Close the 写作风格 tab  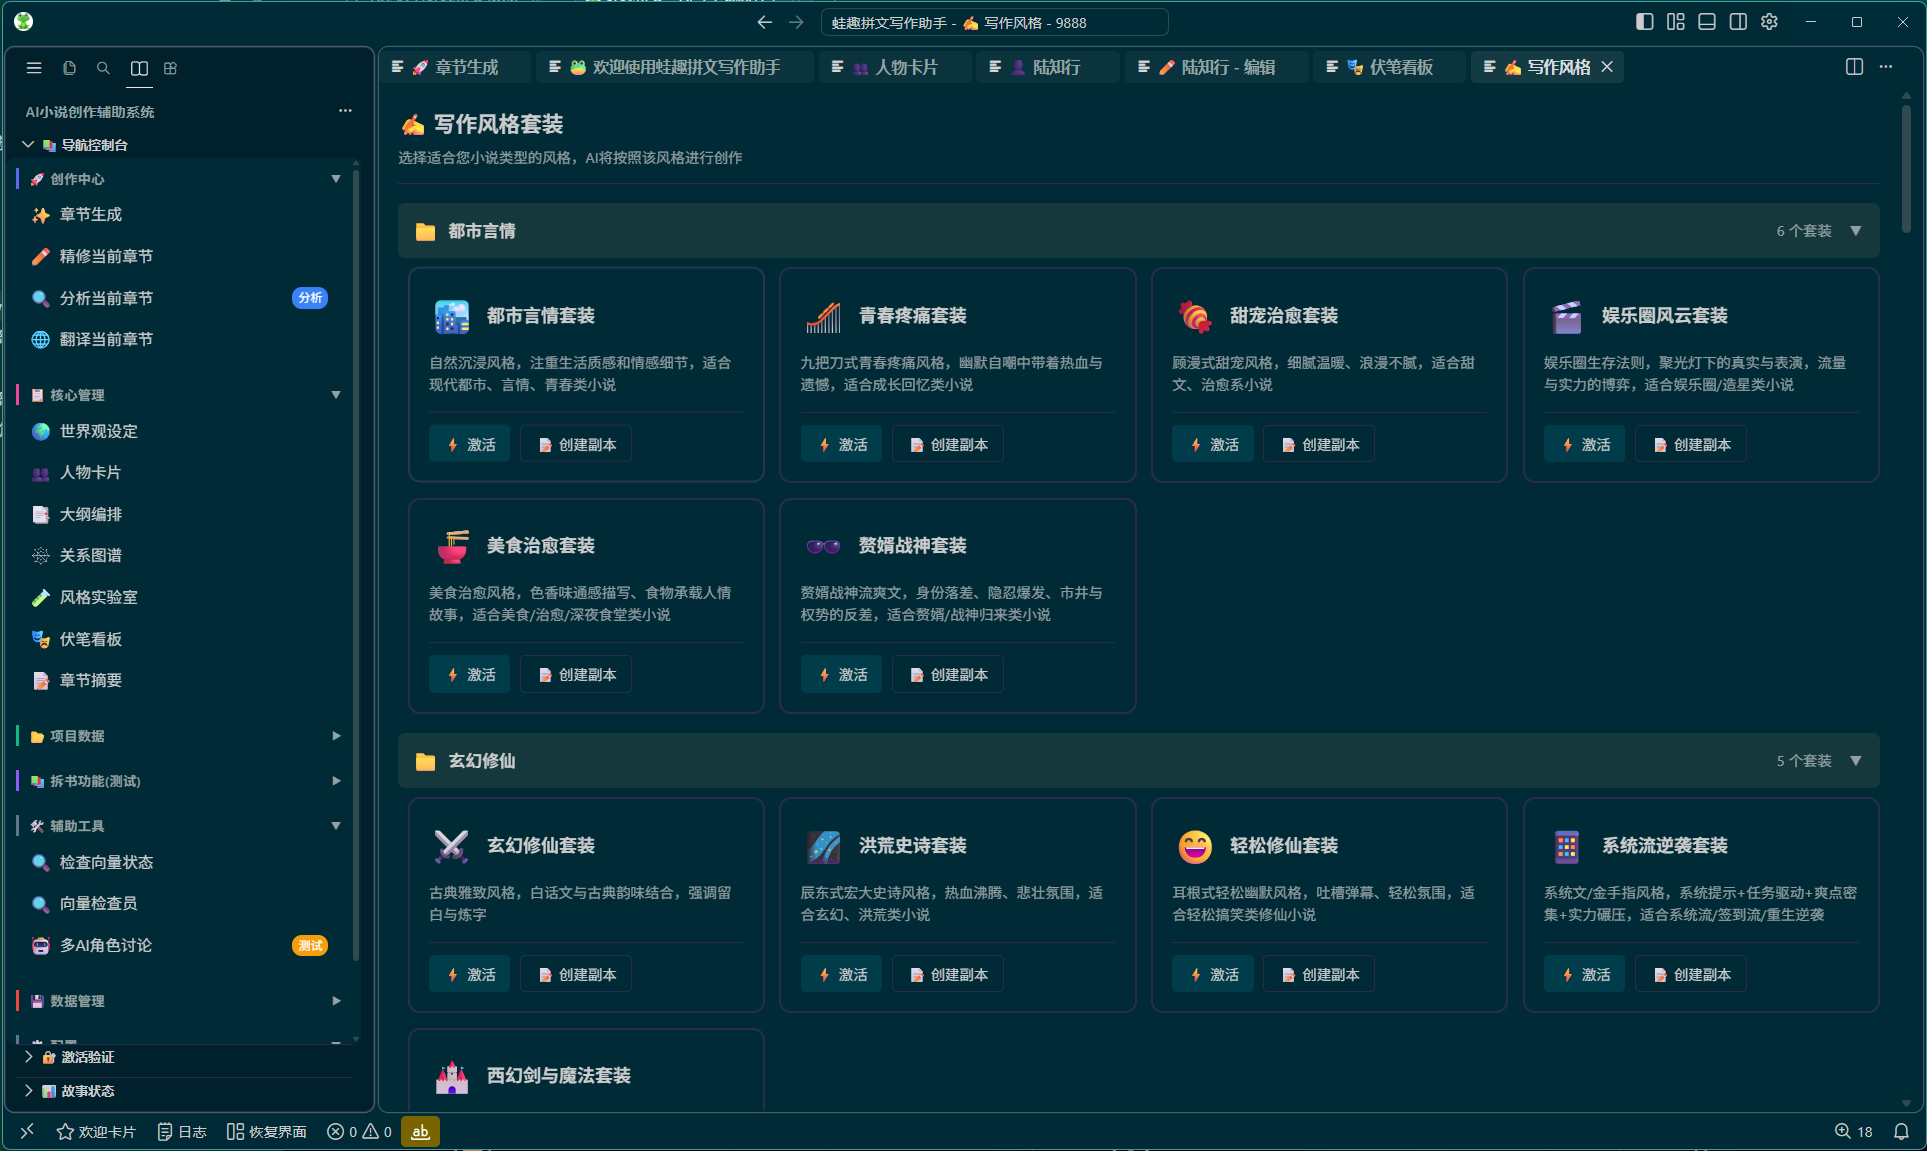click(1607, 67)
